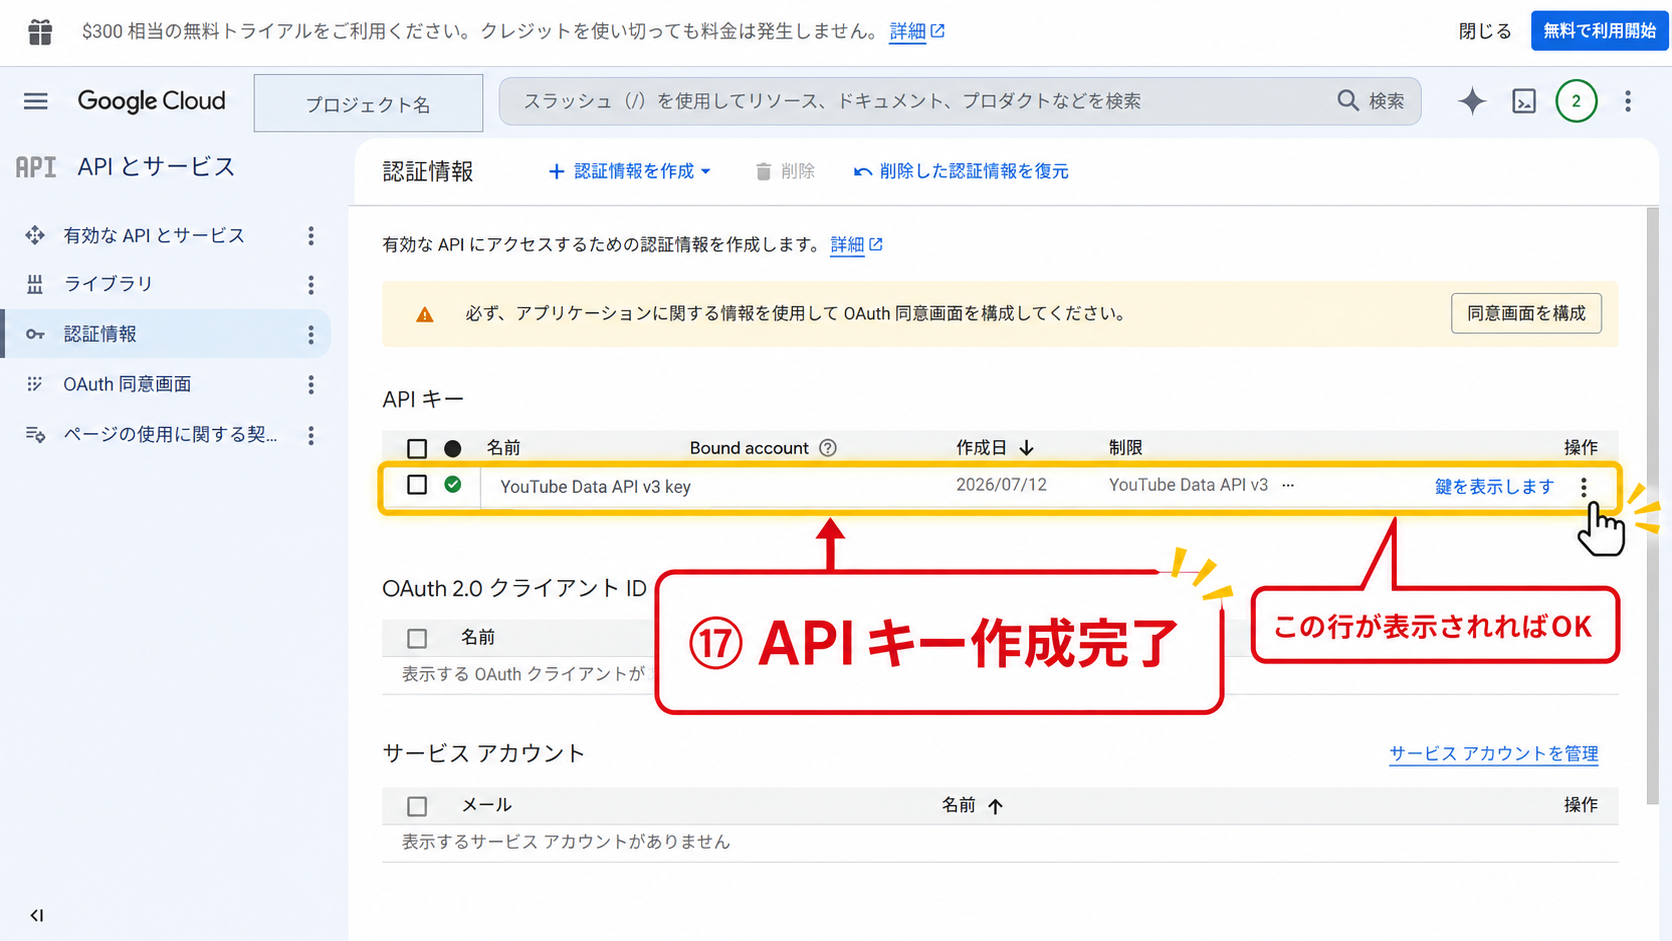Image resolution: width=1672 pixels, height=941 pixels.
Task: Open top bar more options menu
Action: pos(1628,101)
